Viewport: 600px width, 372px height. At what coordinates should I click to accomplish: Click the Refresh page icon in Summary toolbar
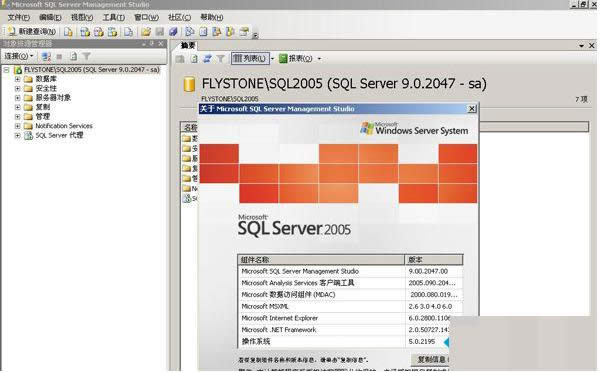194,59
